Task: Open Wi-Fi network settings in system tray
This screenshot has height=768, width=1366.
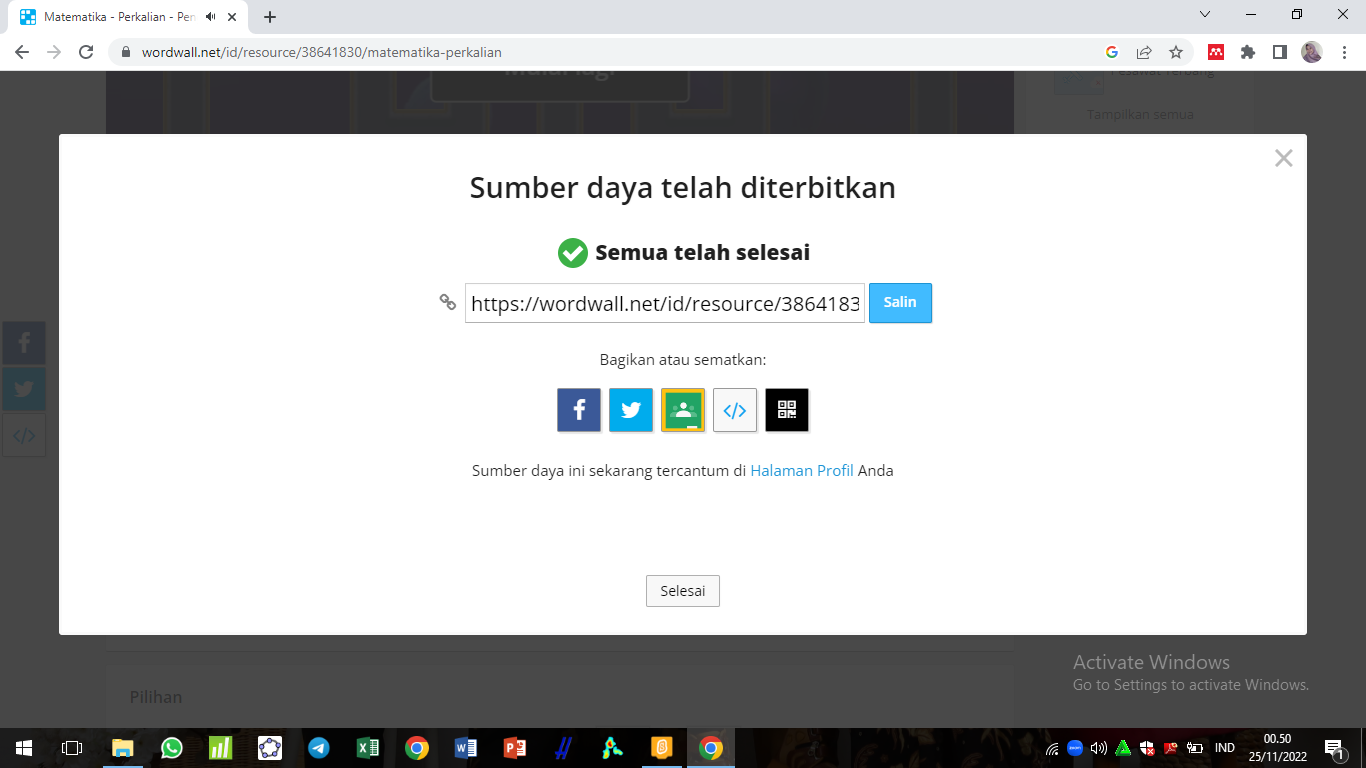Action: pos(1052,748)
